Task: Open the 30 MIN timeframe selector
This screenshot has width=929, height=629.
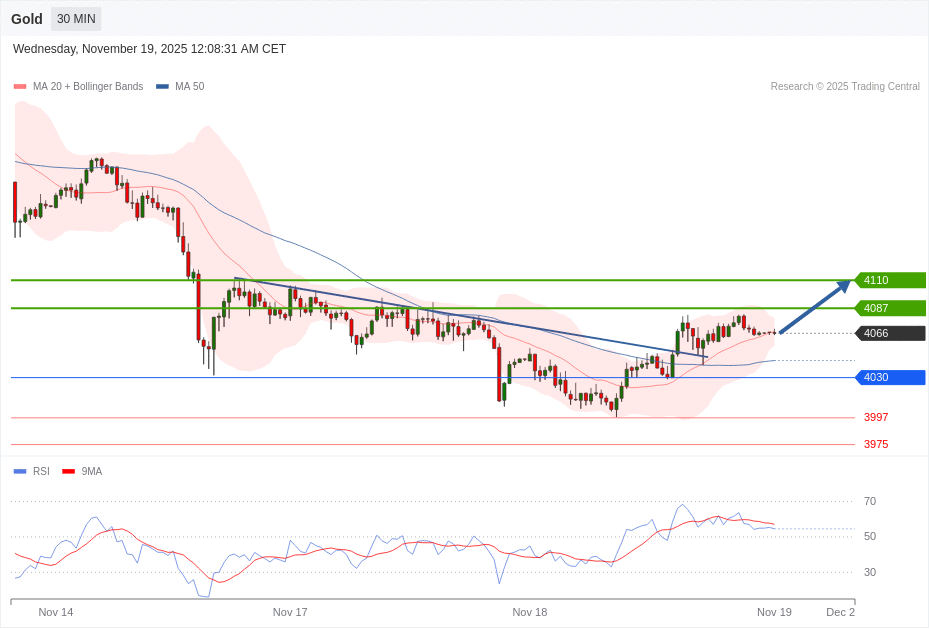Action: point(75,18)
